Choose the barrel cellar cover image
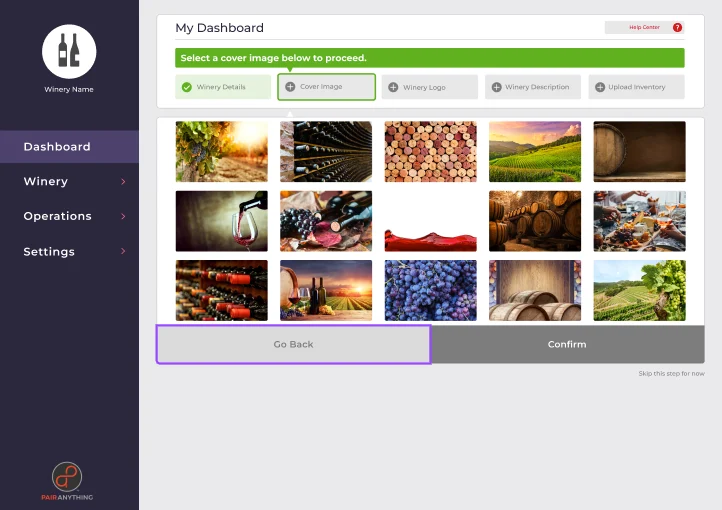The width and height of the screenshot is (722, 510). 535,221
